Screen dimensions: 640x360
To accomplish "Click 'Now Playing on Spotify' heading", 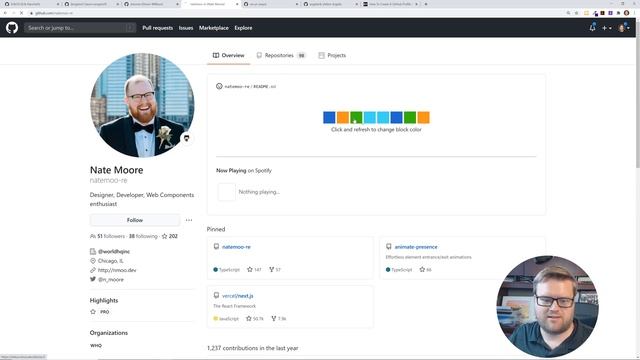I will click(x=244, y=171).
